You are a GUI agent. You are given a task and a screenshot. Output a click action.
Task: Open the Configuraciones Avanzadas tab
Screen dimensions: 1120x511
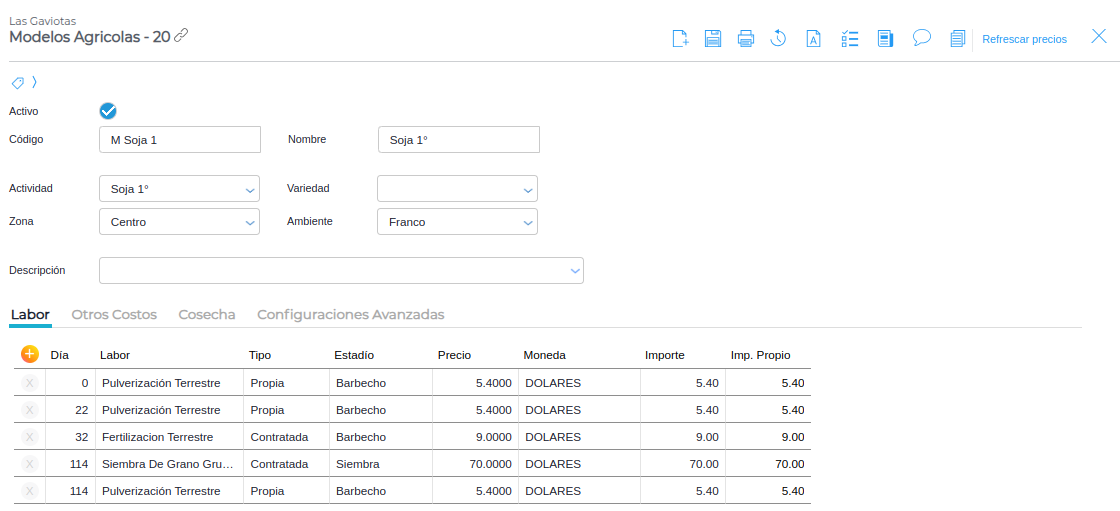[x=350, y=314]
